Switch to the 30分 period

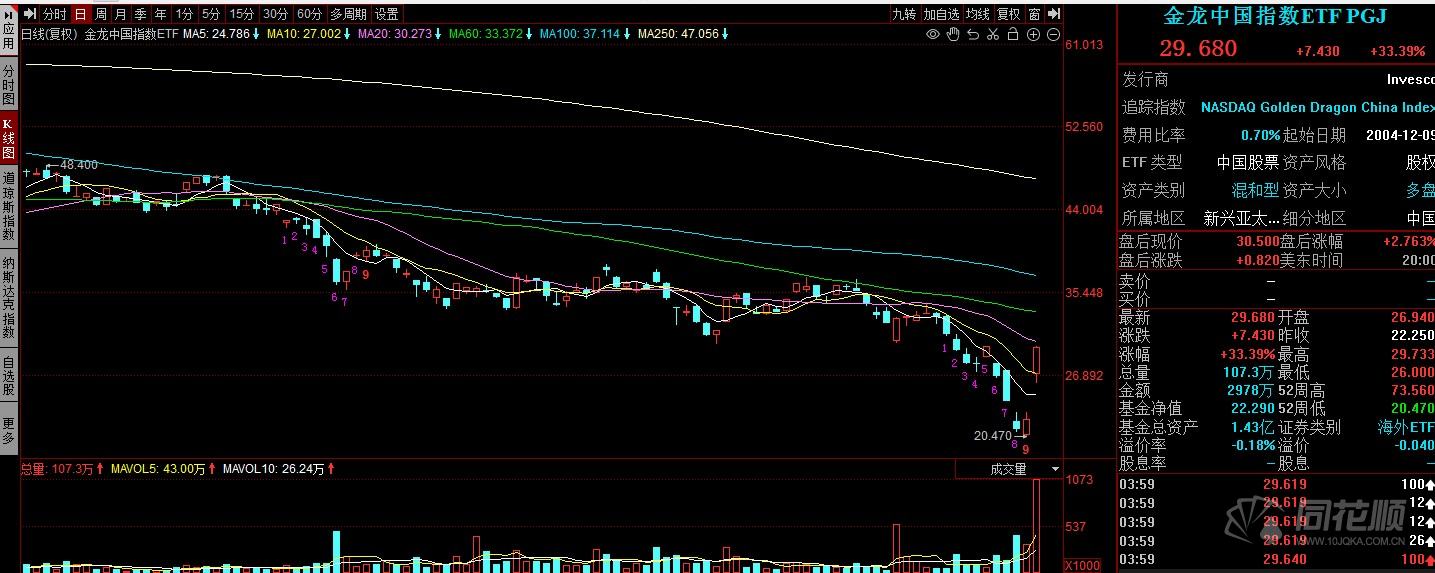[276, 14]
